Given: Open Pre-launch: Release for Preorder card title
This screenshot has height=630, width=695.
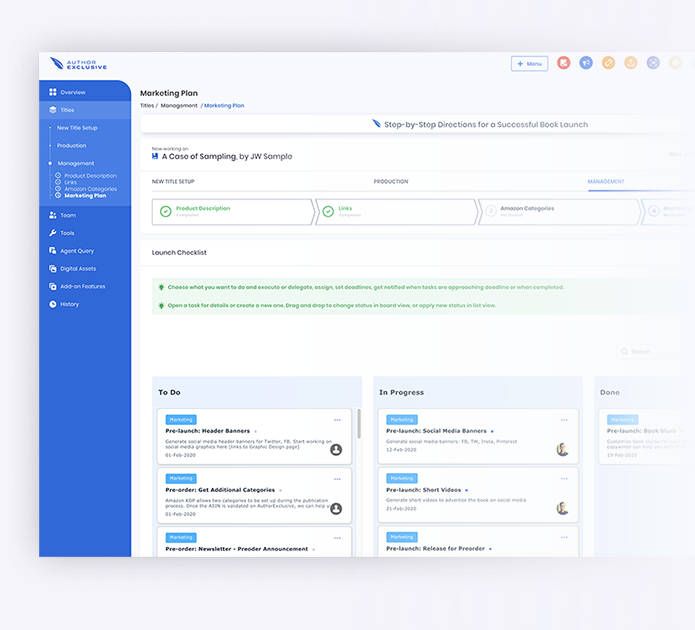Looking at the screenshot, I should pyautogui.click(x=435, y=548).
